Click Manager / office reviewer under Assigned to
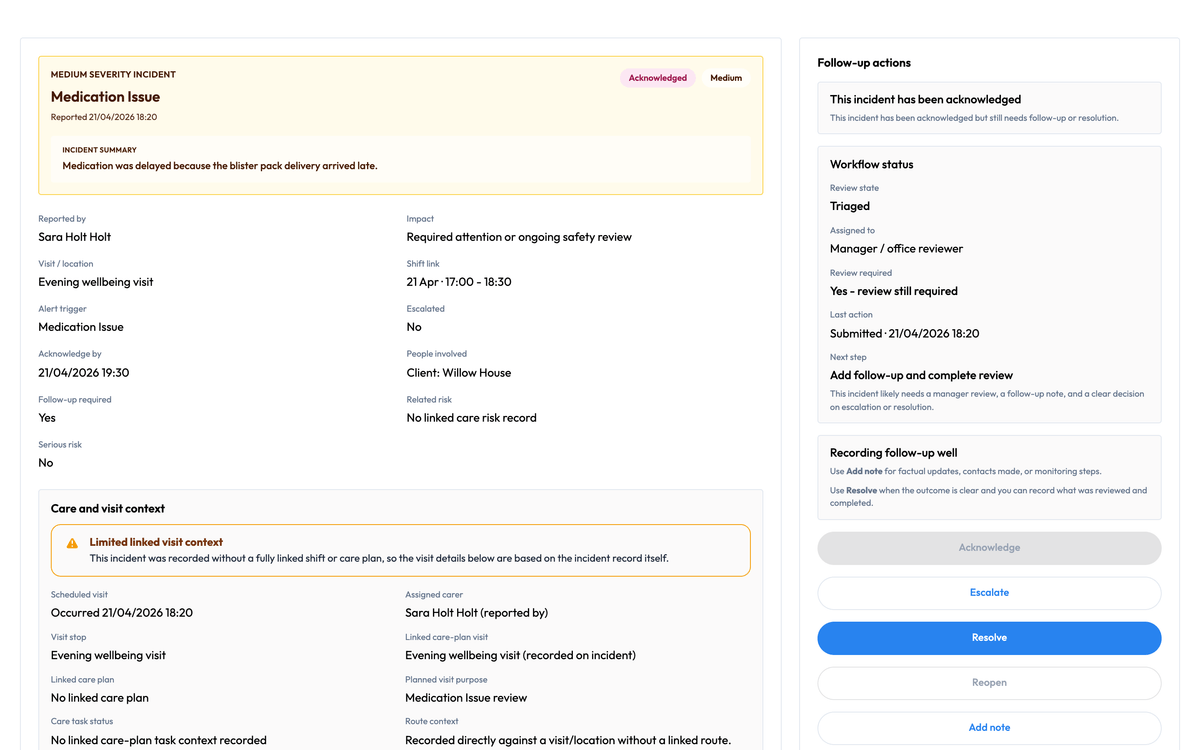The image size is (1200, 750). [x=896, y=249]
